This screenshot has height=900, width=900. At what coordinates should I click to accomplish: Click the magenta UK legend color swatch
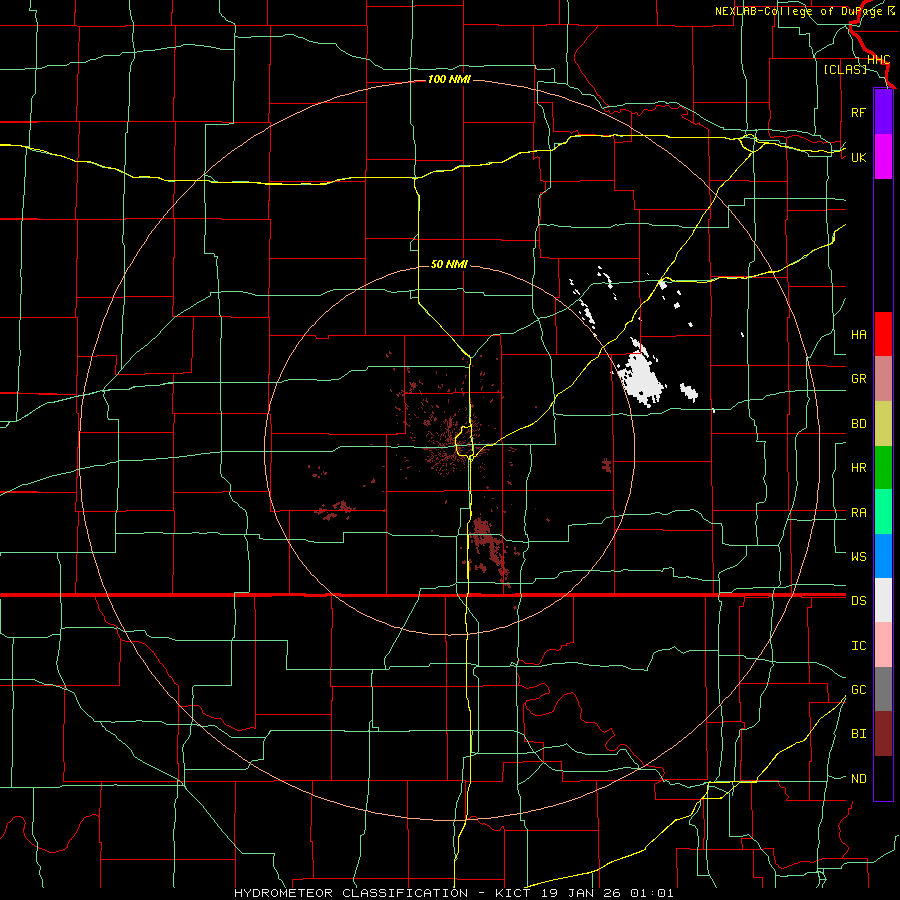pos(883,157)
